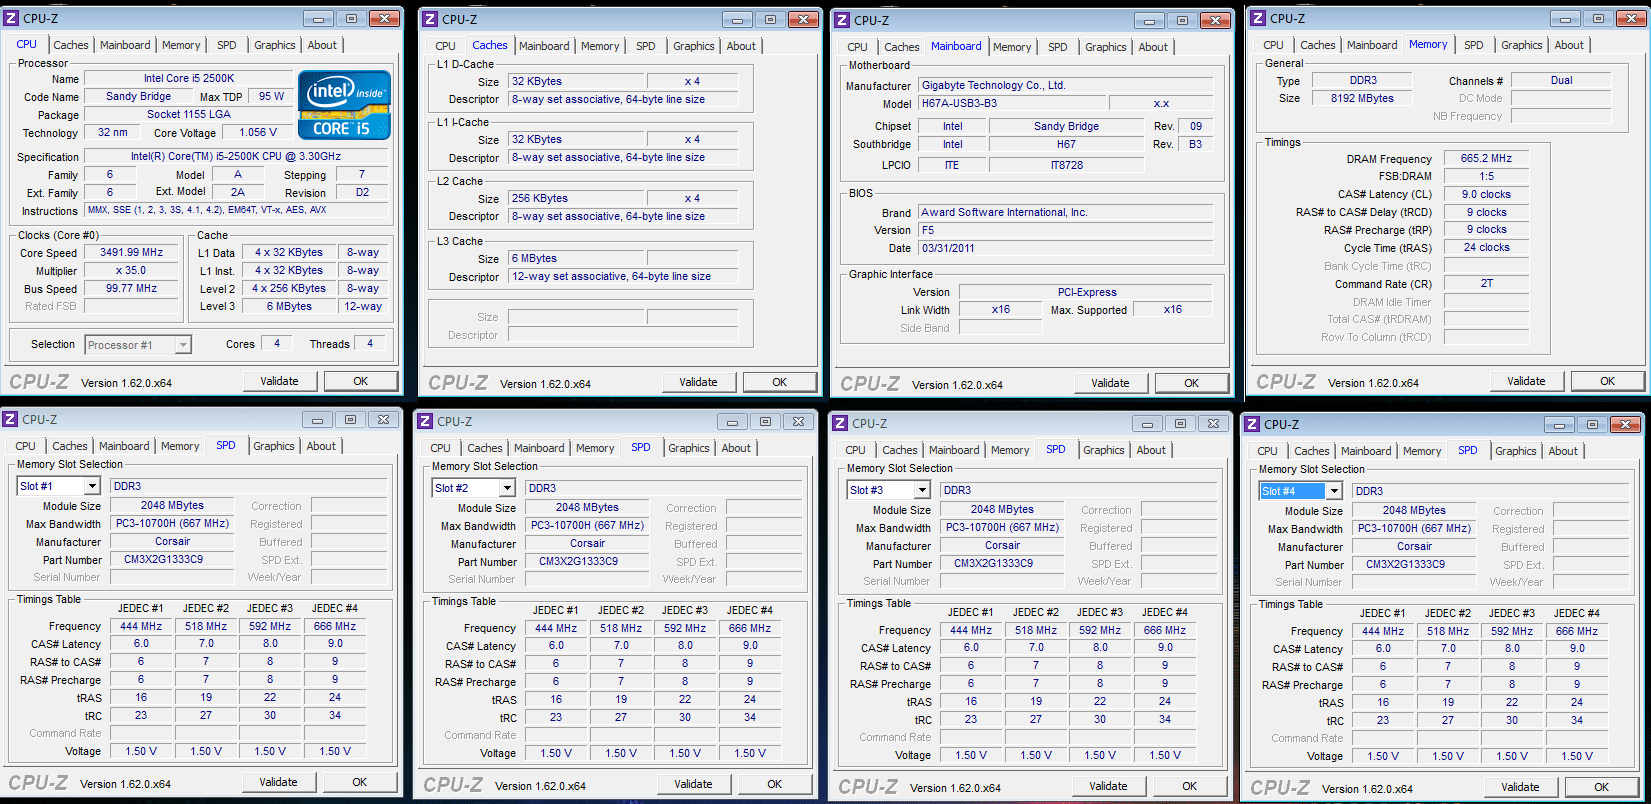
Task: Click the Channels # value 'Dual'
Action: tap(1561, 80)
